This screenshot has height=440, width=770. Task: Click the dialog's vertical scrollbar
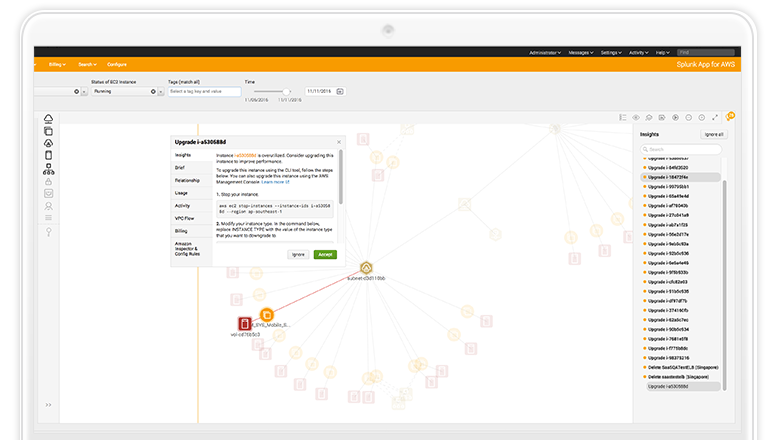pos(341,177)
